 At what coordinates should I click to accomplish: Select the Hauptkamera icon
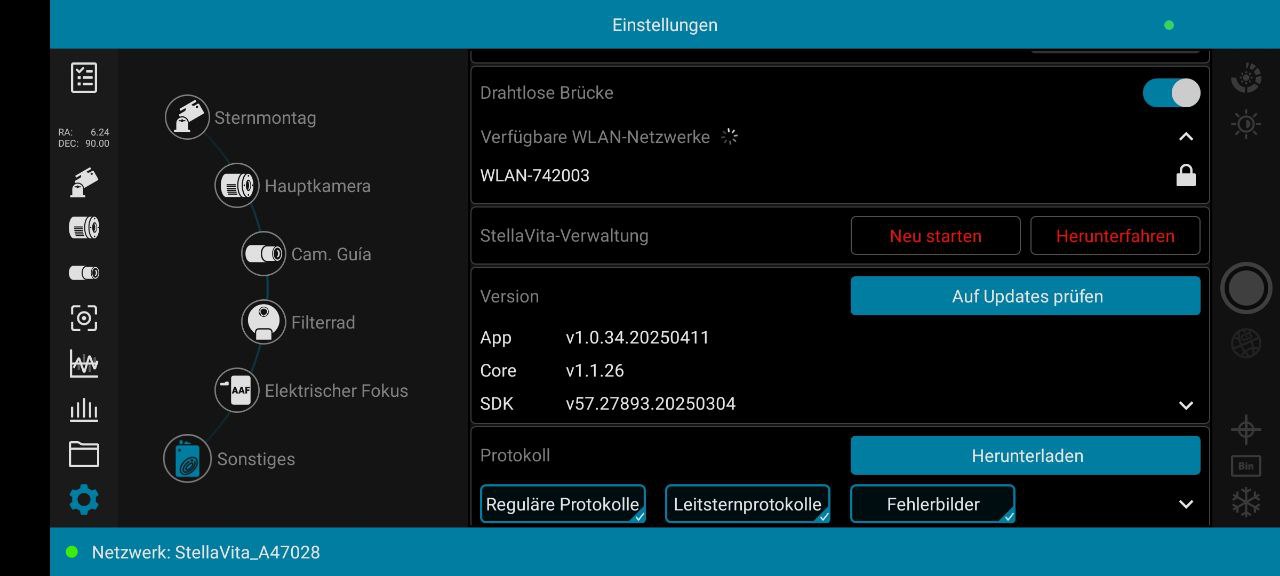click(237, 186)
